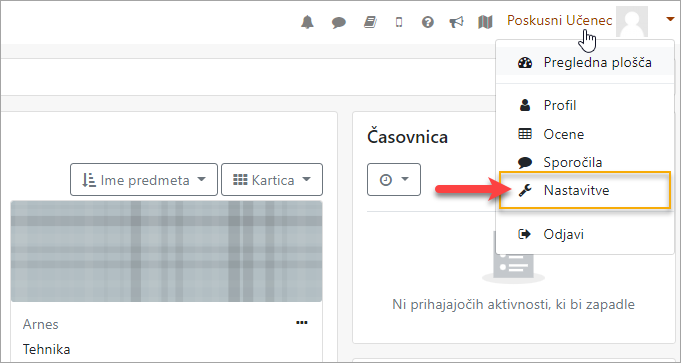Click the speech bubble icon beside Sporočila
Viewport: 681px width, 363px height.
click(x=525, y=163)
